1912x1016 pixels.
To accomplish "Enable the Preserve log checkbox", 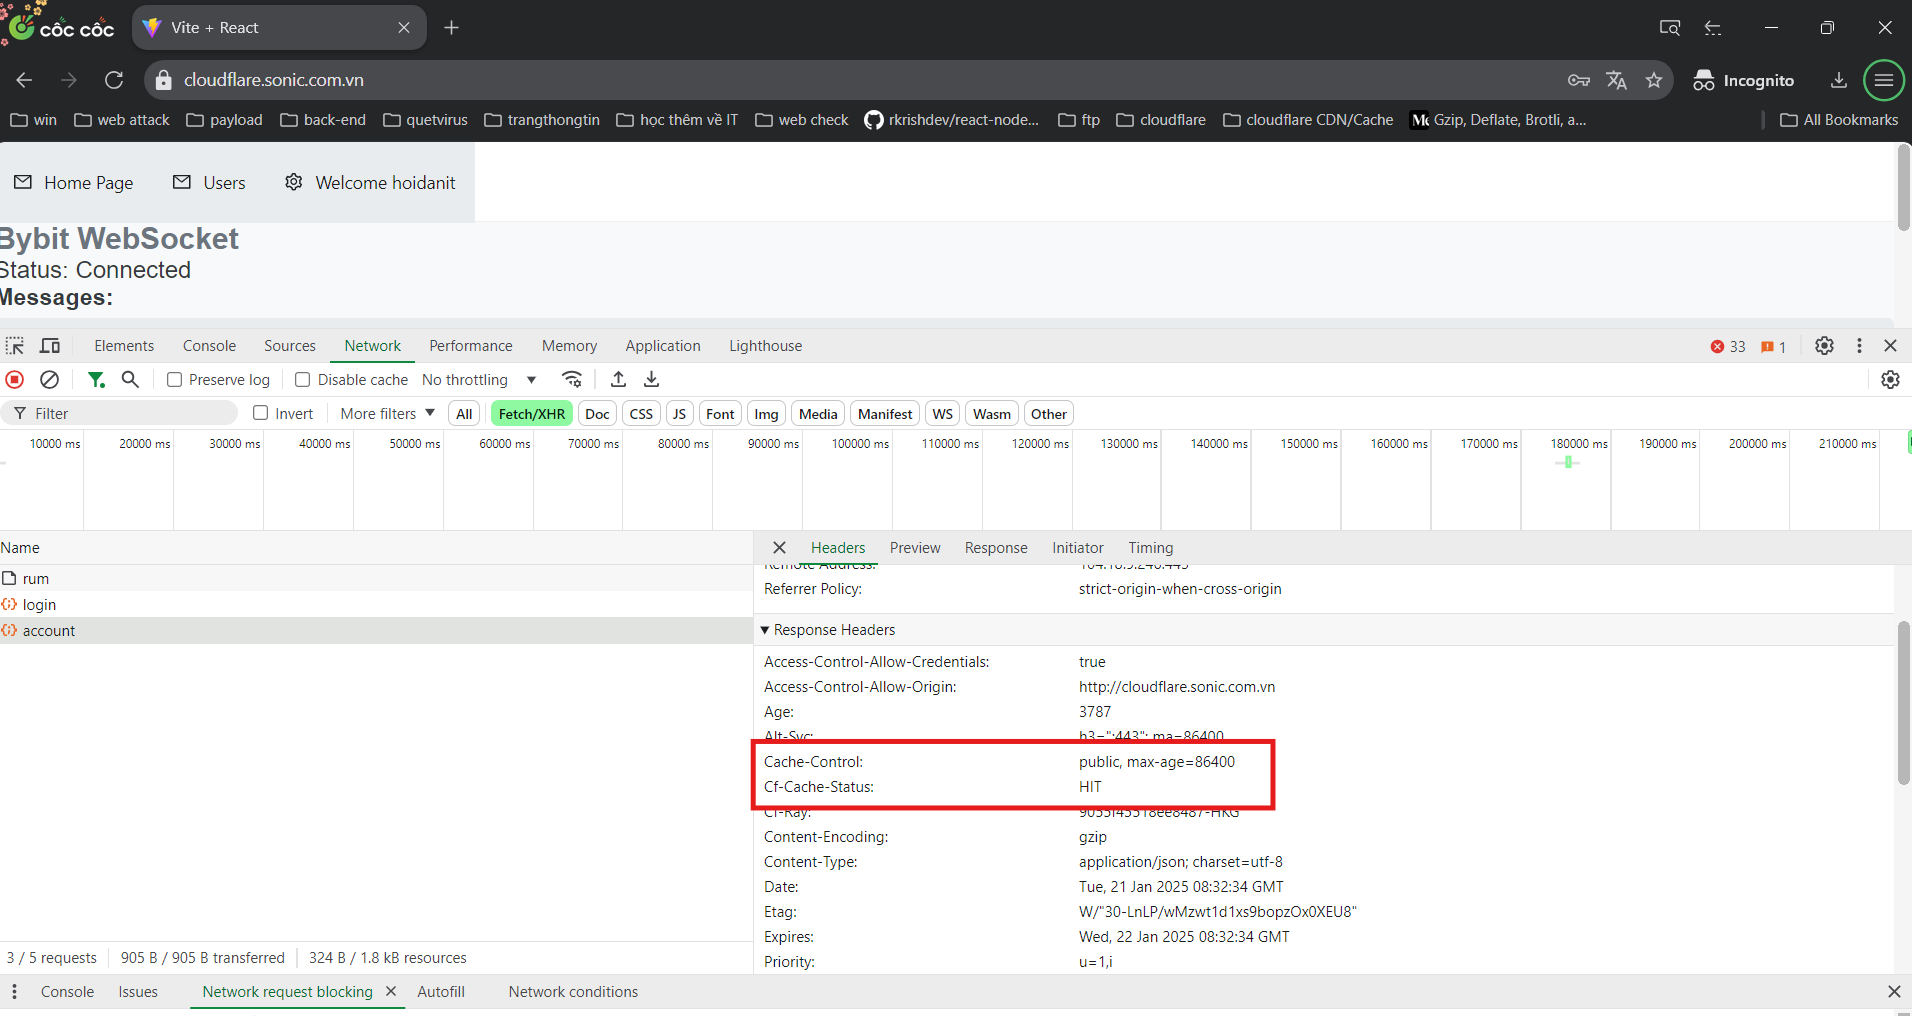I will [x=175, y=380].
